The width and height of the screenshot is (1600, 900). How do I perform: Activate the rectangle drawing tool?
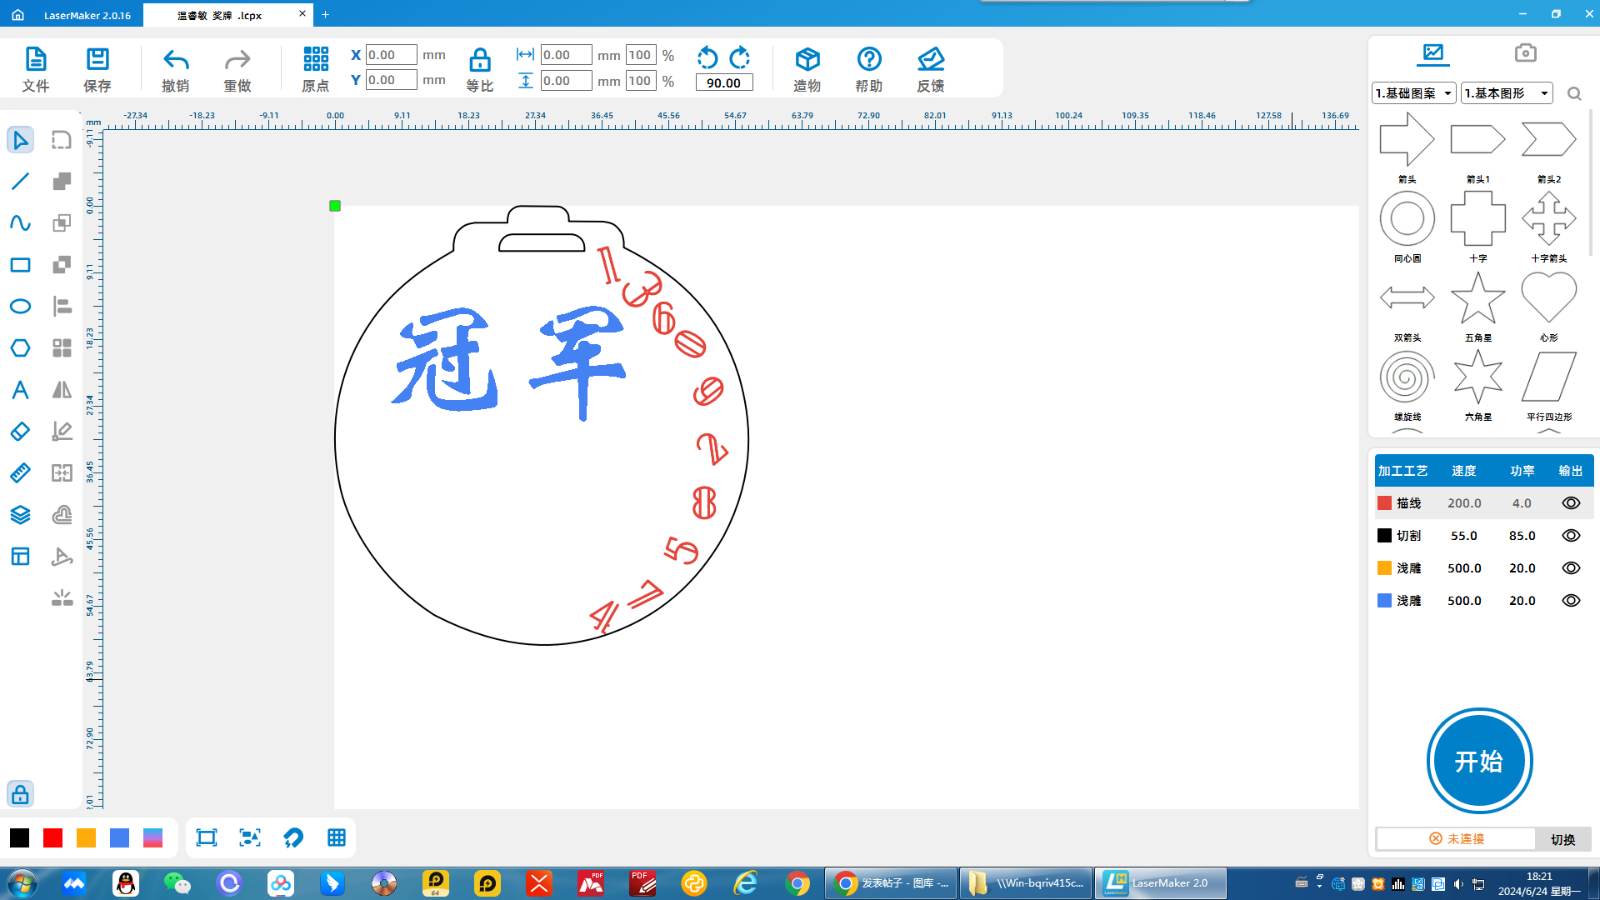pyautogui.click(x=20, y=264)
